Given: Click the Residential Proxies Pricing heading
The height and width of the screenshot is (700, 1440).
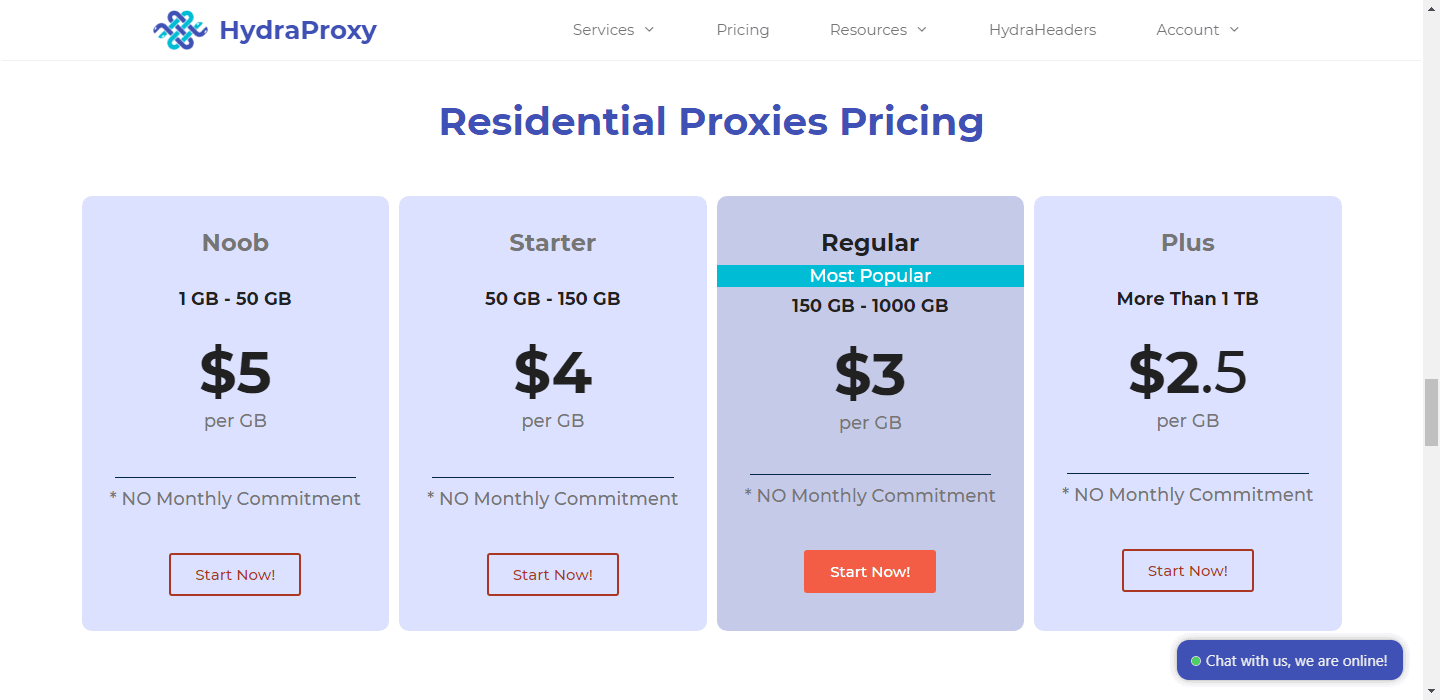Looking at the screenshot, I should [x=711, y=121].
